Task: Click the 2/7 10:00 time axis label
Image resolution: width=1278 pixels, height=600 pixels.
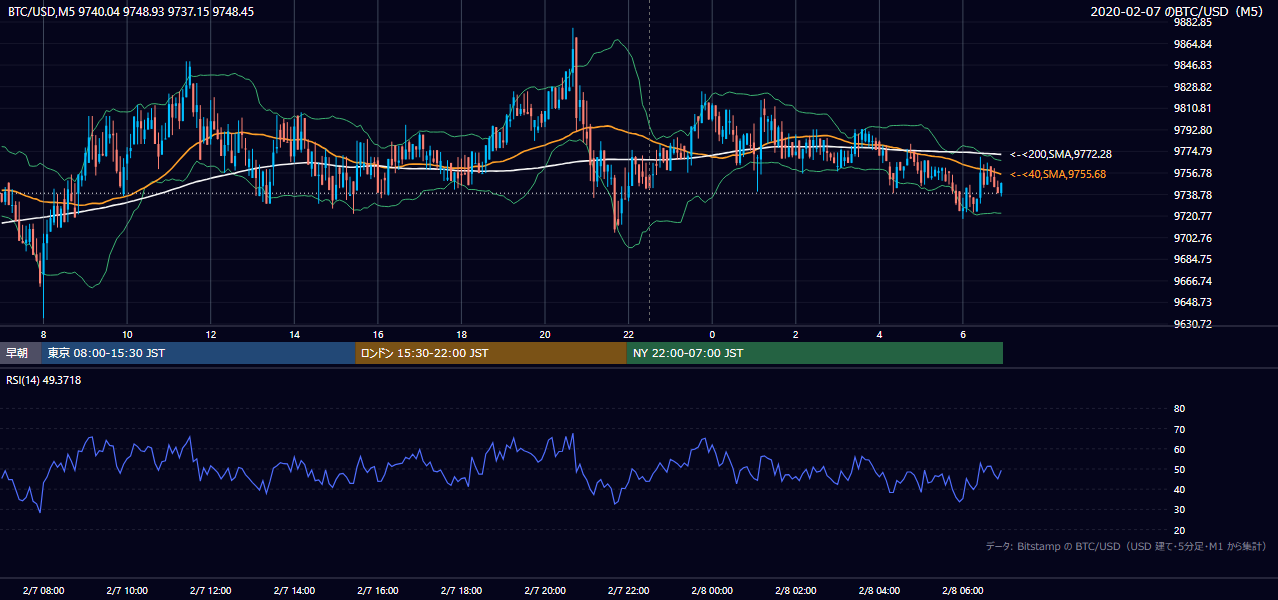Action: (x=127, y=591)
